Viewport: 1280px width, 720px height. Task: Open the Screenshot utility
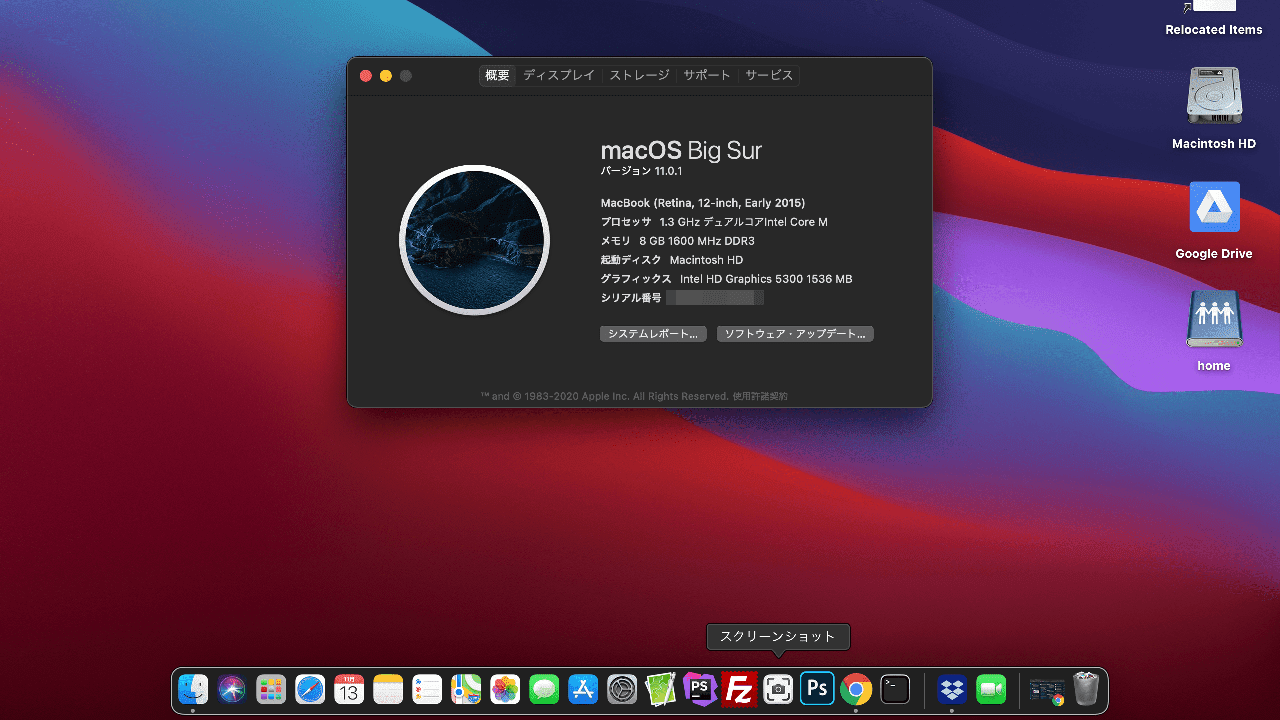pos(778,689)
